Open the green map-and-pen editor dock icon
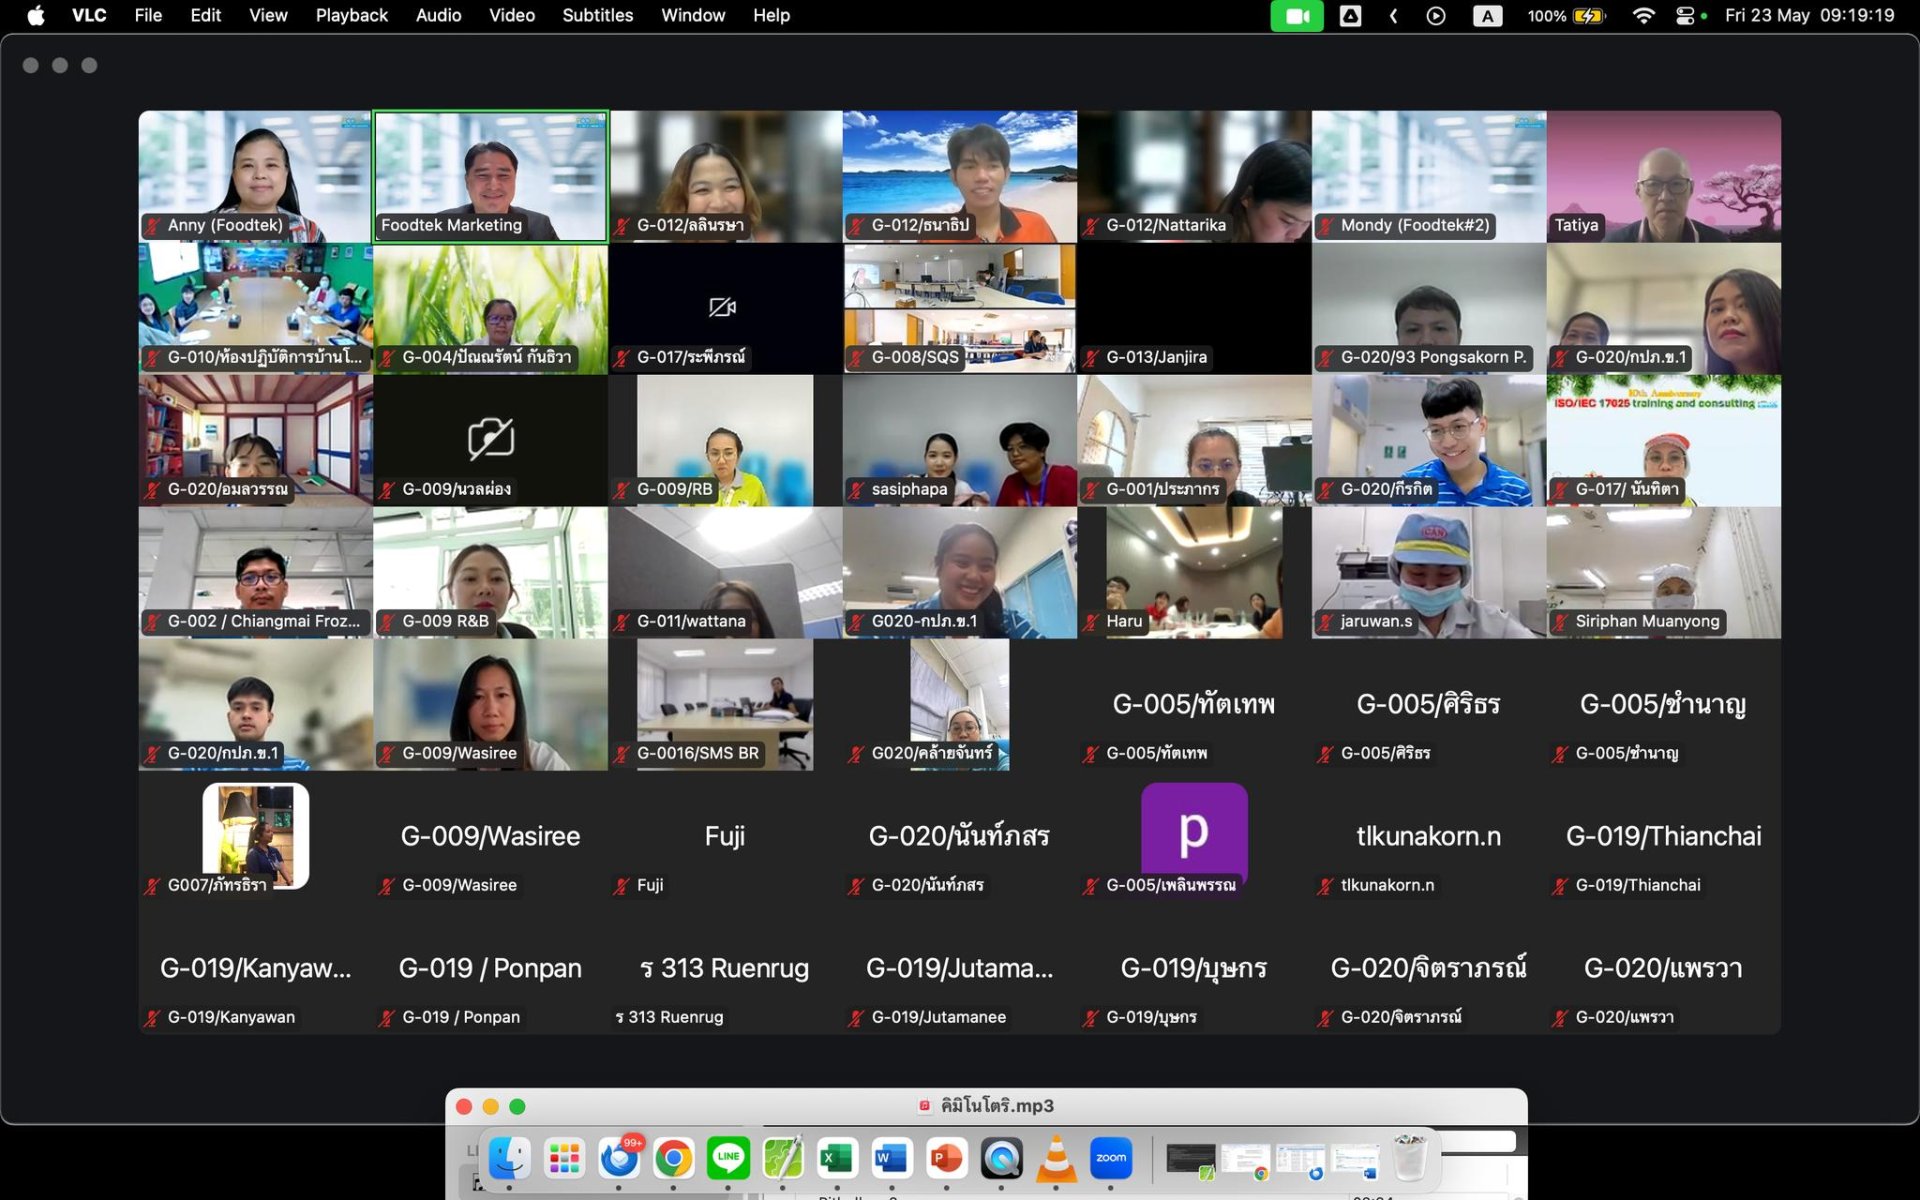The image size is (1920, 1200). (x=783, y=1158)
